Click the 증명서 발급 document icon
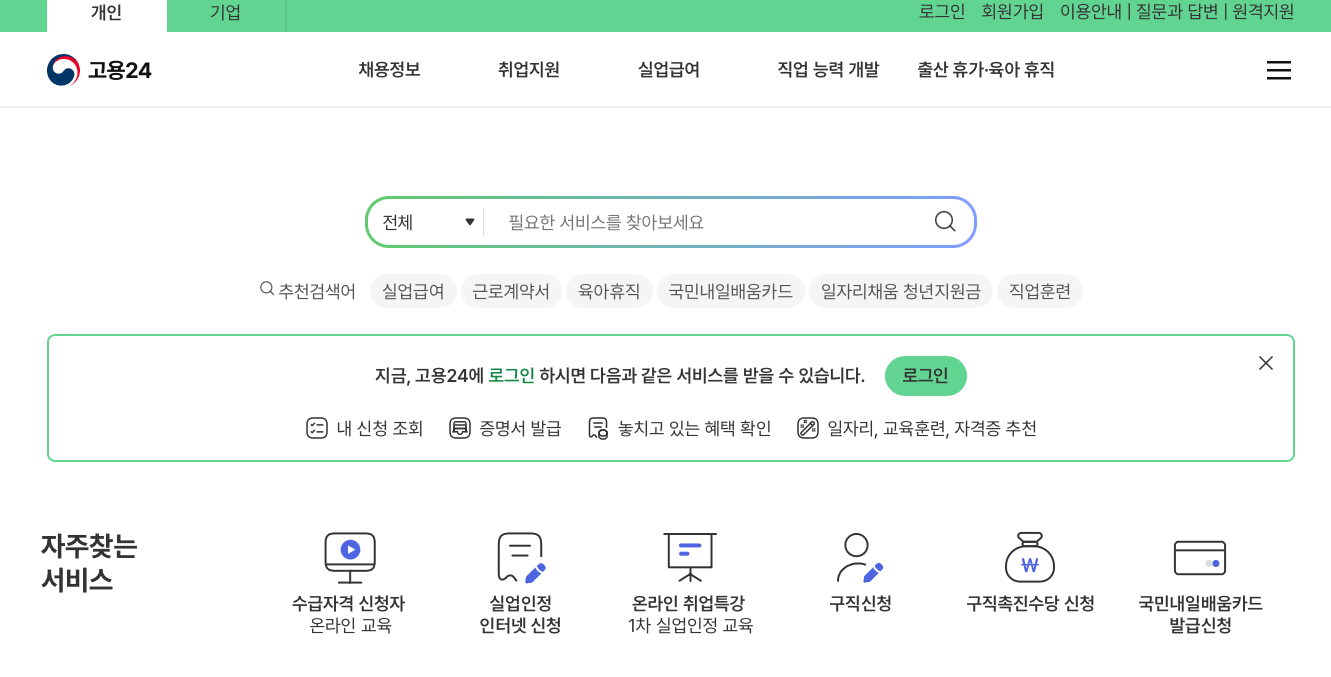1331x677 pixels. [459, 427]
